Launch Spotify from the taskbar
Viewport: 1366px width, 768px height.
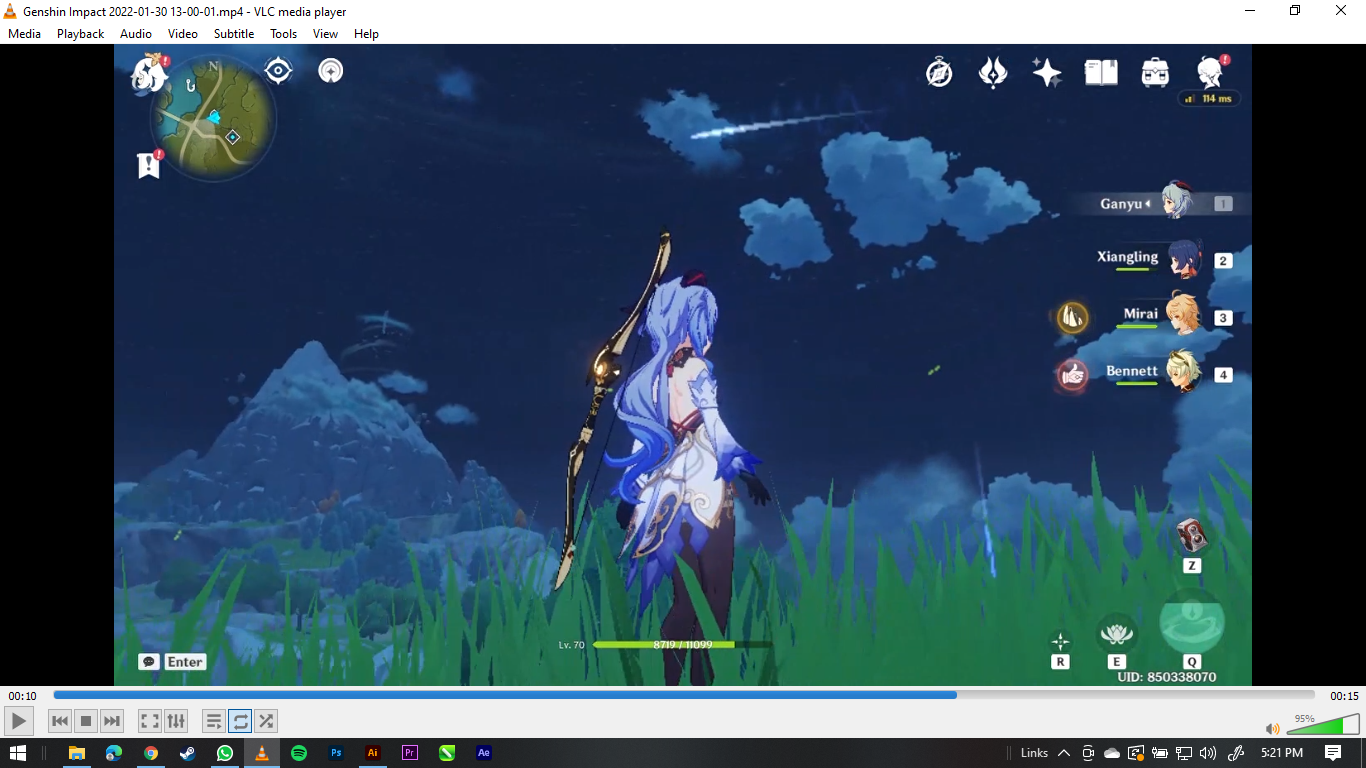[299, 753]
